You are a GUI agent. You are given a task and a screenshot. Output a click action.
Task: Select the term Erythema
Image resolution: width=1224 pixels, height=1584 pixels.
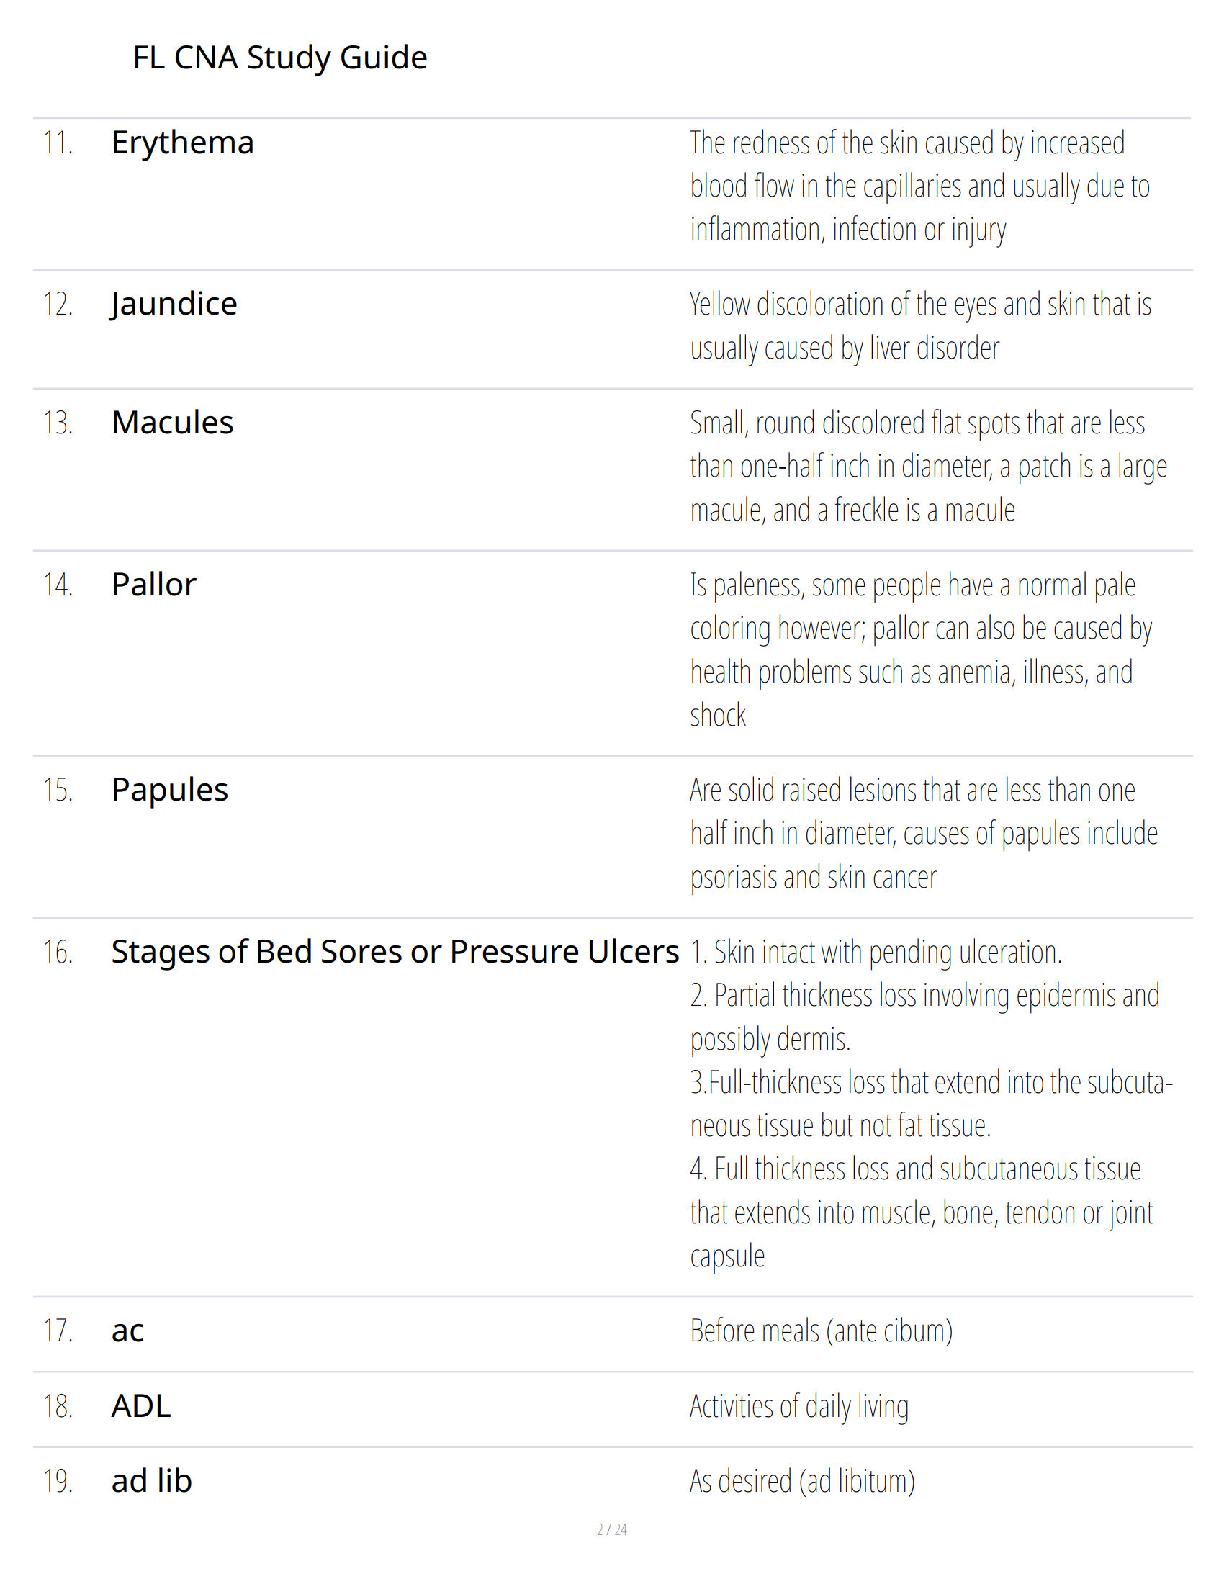coord(183,142)
